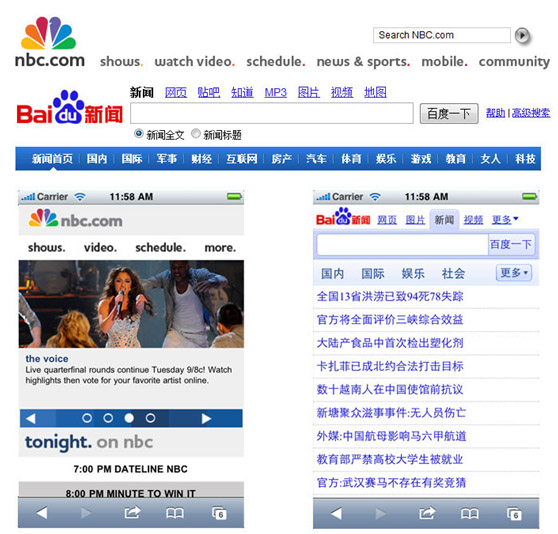This screenshot has height=534, width=558.
Task: Tap forward arrow in NBC phone toolbar
Action: (x=86, y=513)
